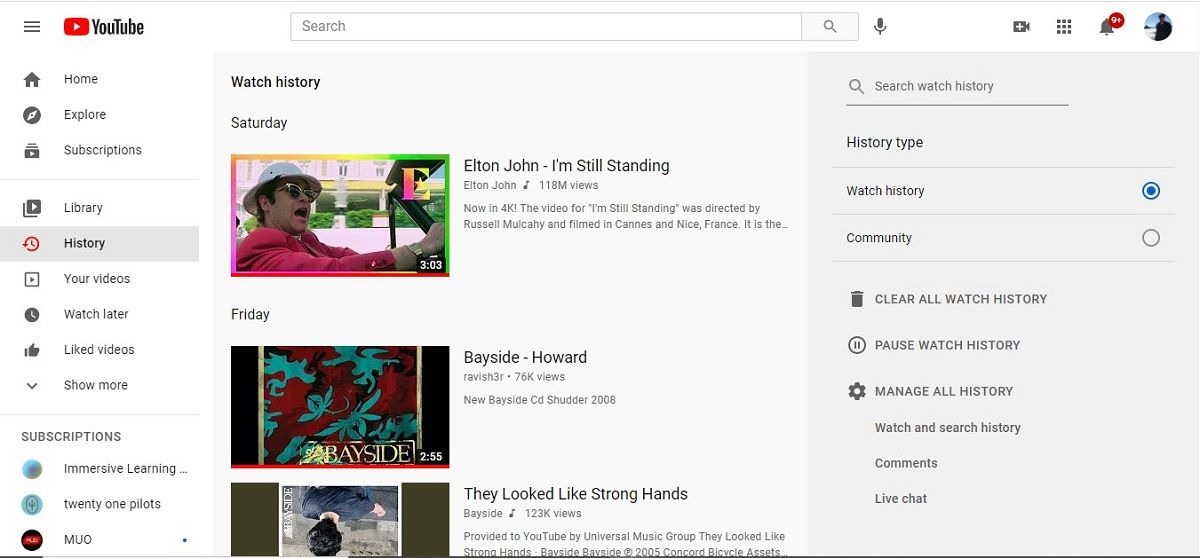Click the Home house icon

tap(32, 79)
